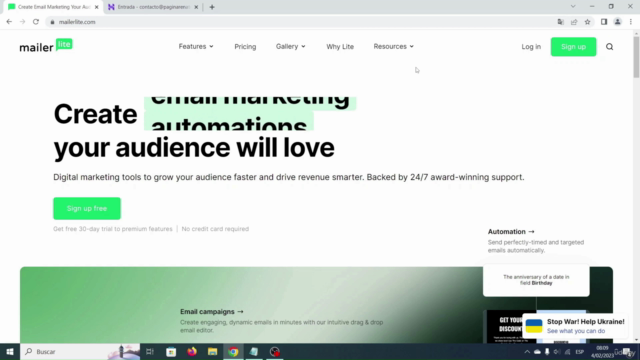
Task: Click the OneDrive cloud tray icon
Action: (x=537, y=352)
